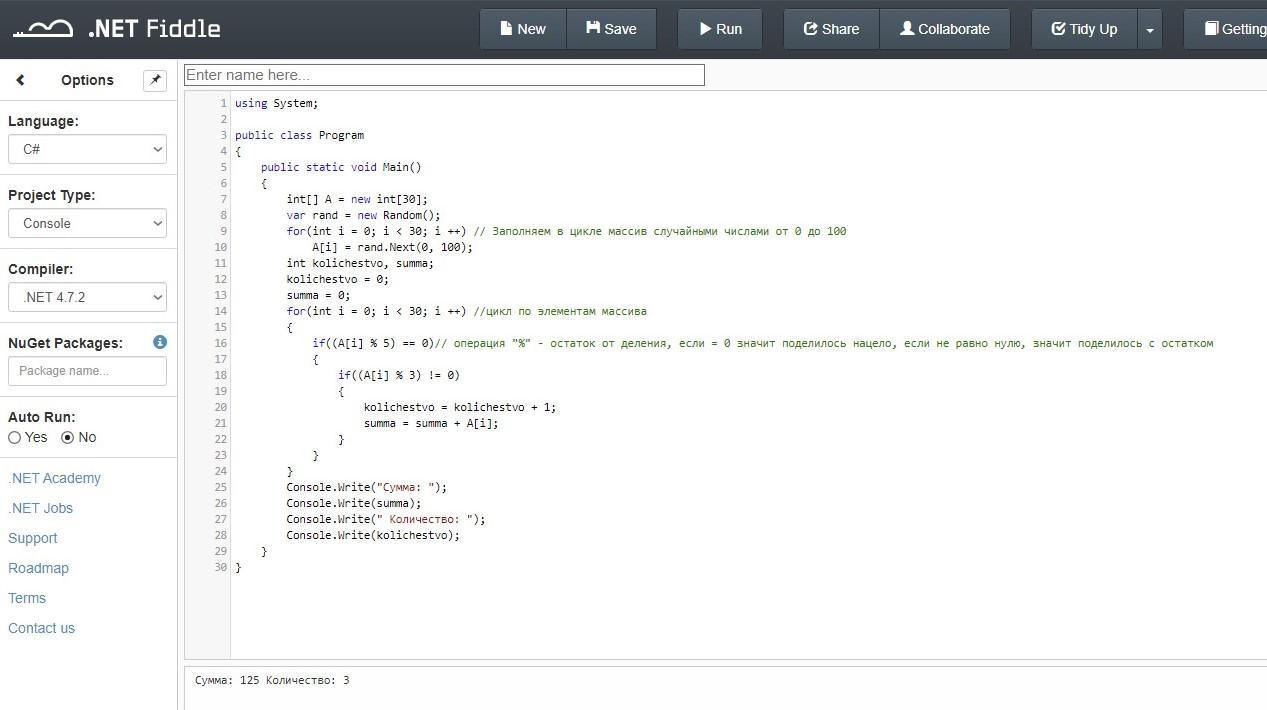Go to the Roadmap link
The height and width of the screenshot is (710, 1267).
click(x=38, y=568)
